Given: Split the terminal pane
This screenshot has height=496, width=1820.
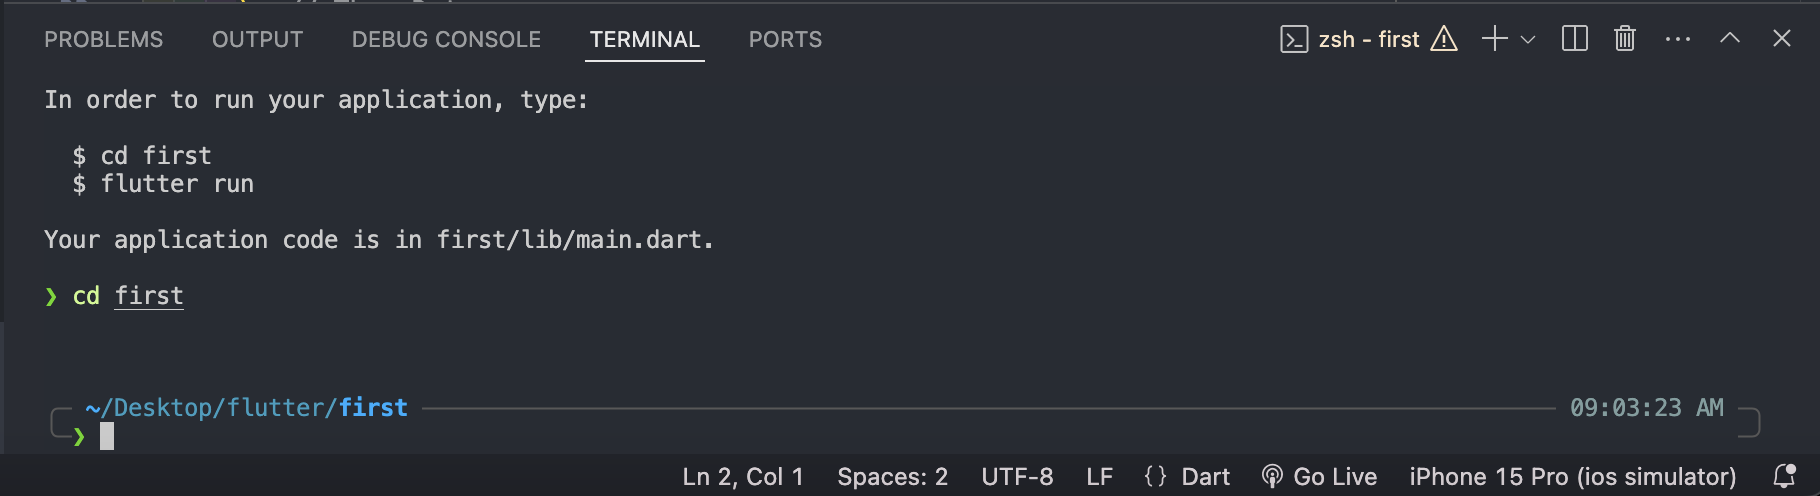Looking at the screenshot, I should [x=1574, y=39].
